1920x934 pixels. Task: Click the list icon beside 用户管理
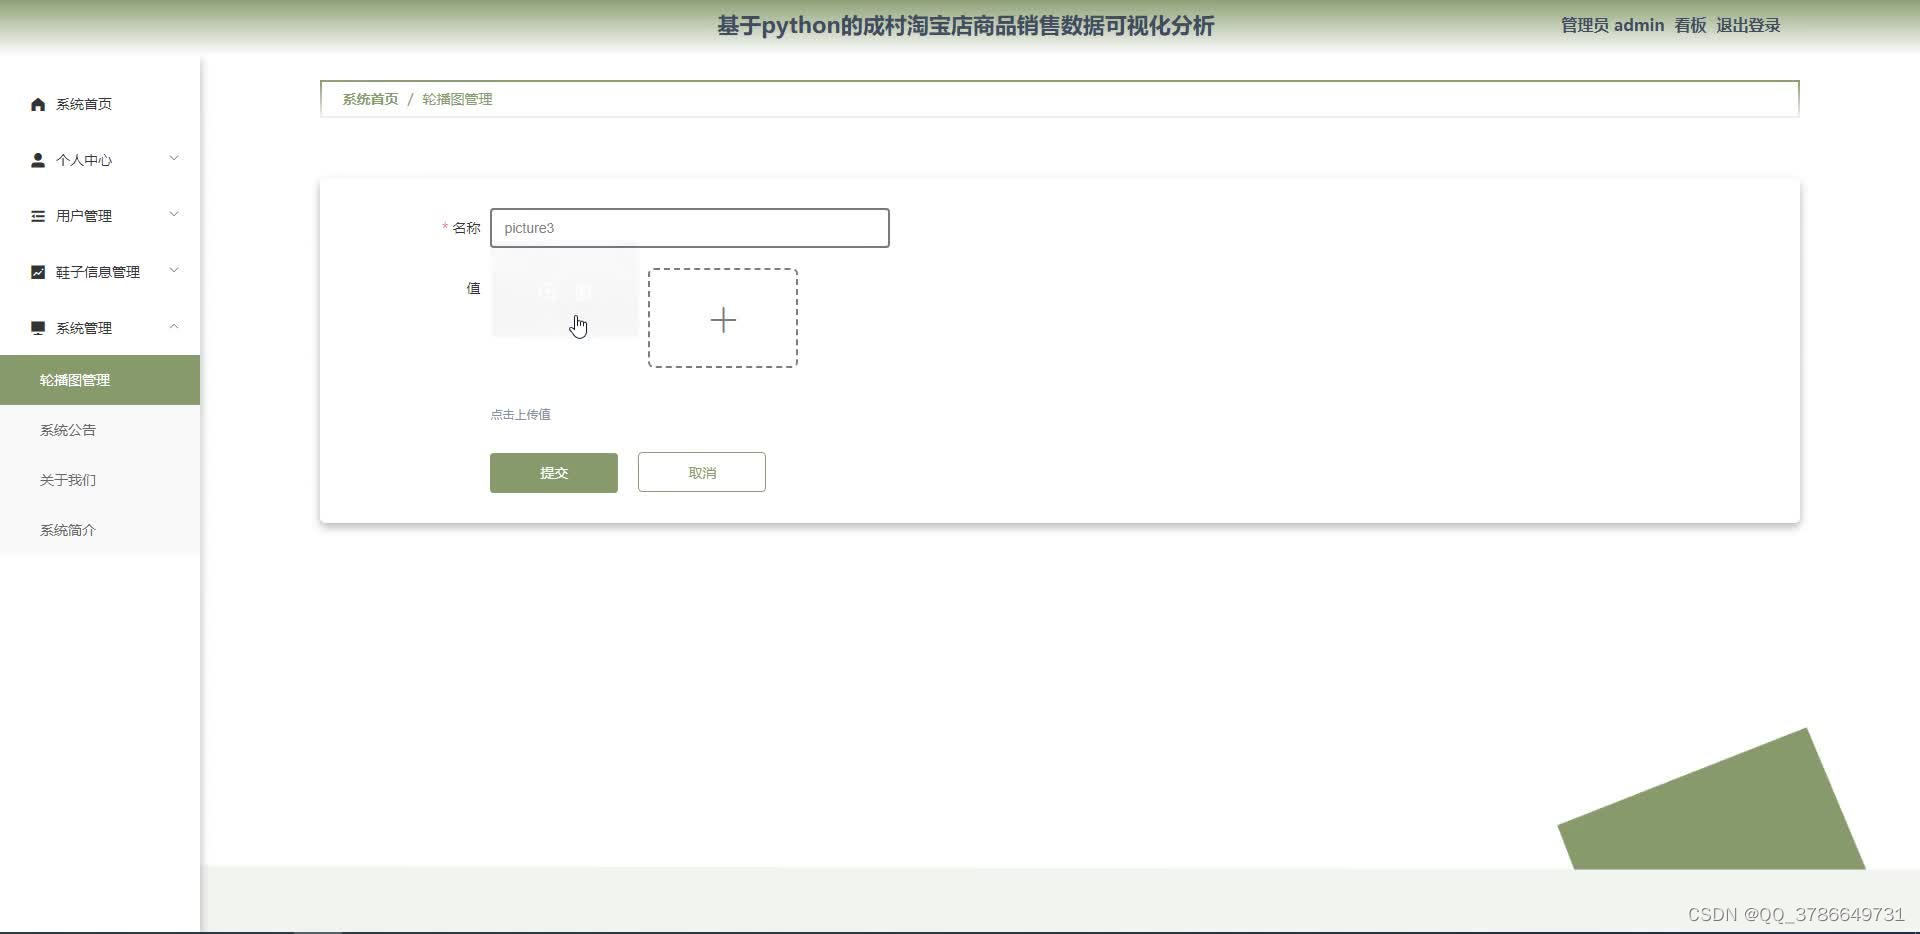pyautogui.click(x=38, y=216)
